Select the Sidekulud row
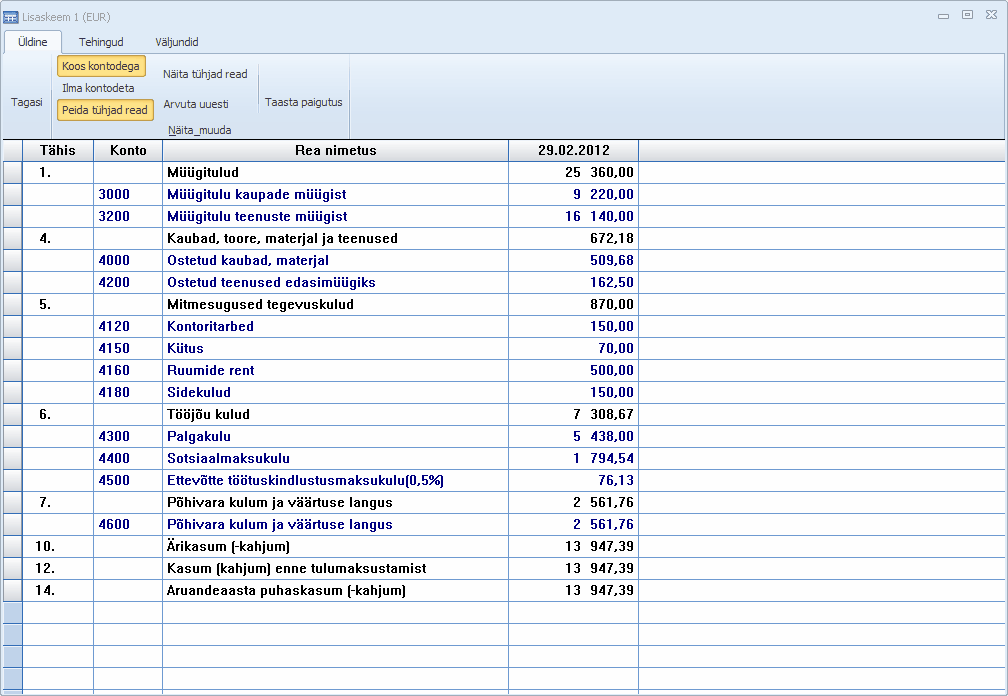1008x696 pixels. tap(336, 392)
